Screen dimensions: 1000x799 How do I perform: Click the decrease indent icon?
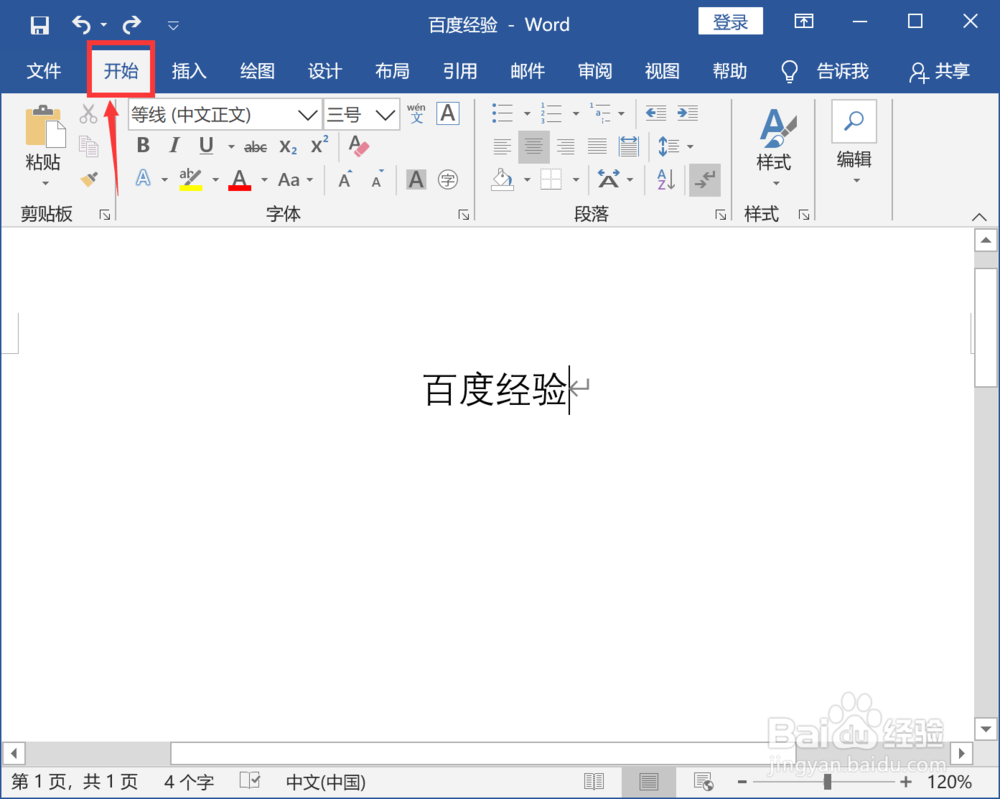click(656, 114)
